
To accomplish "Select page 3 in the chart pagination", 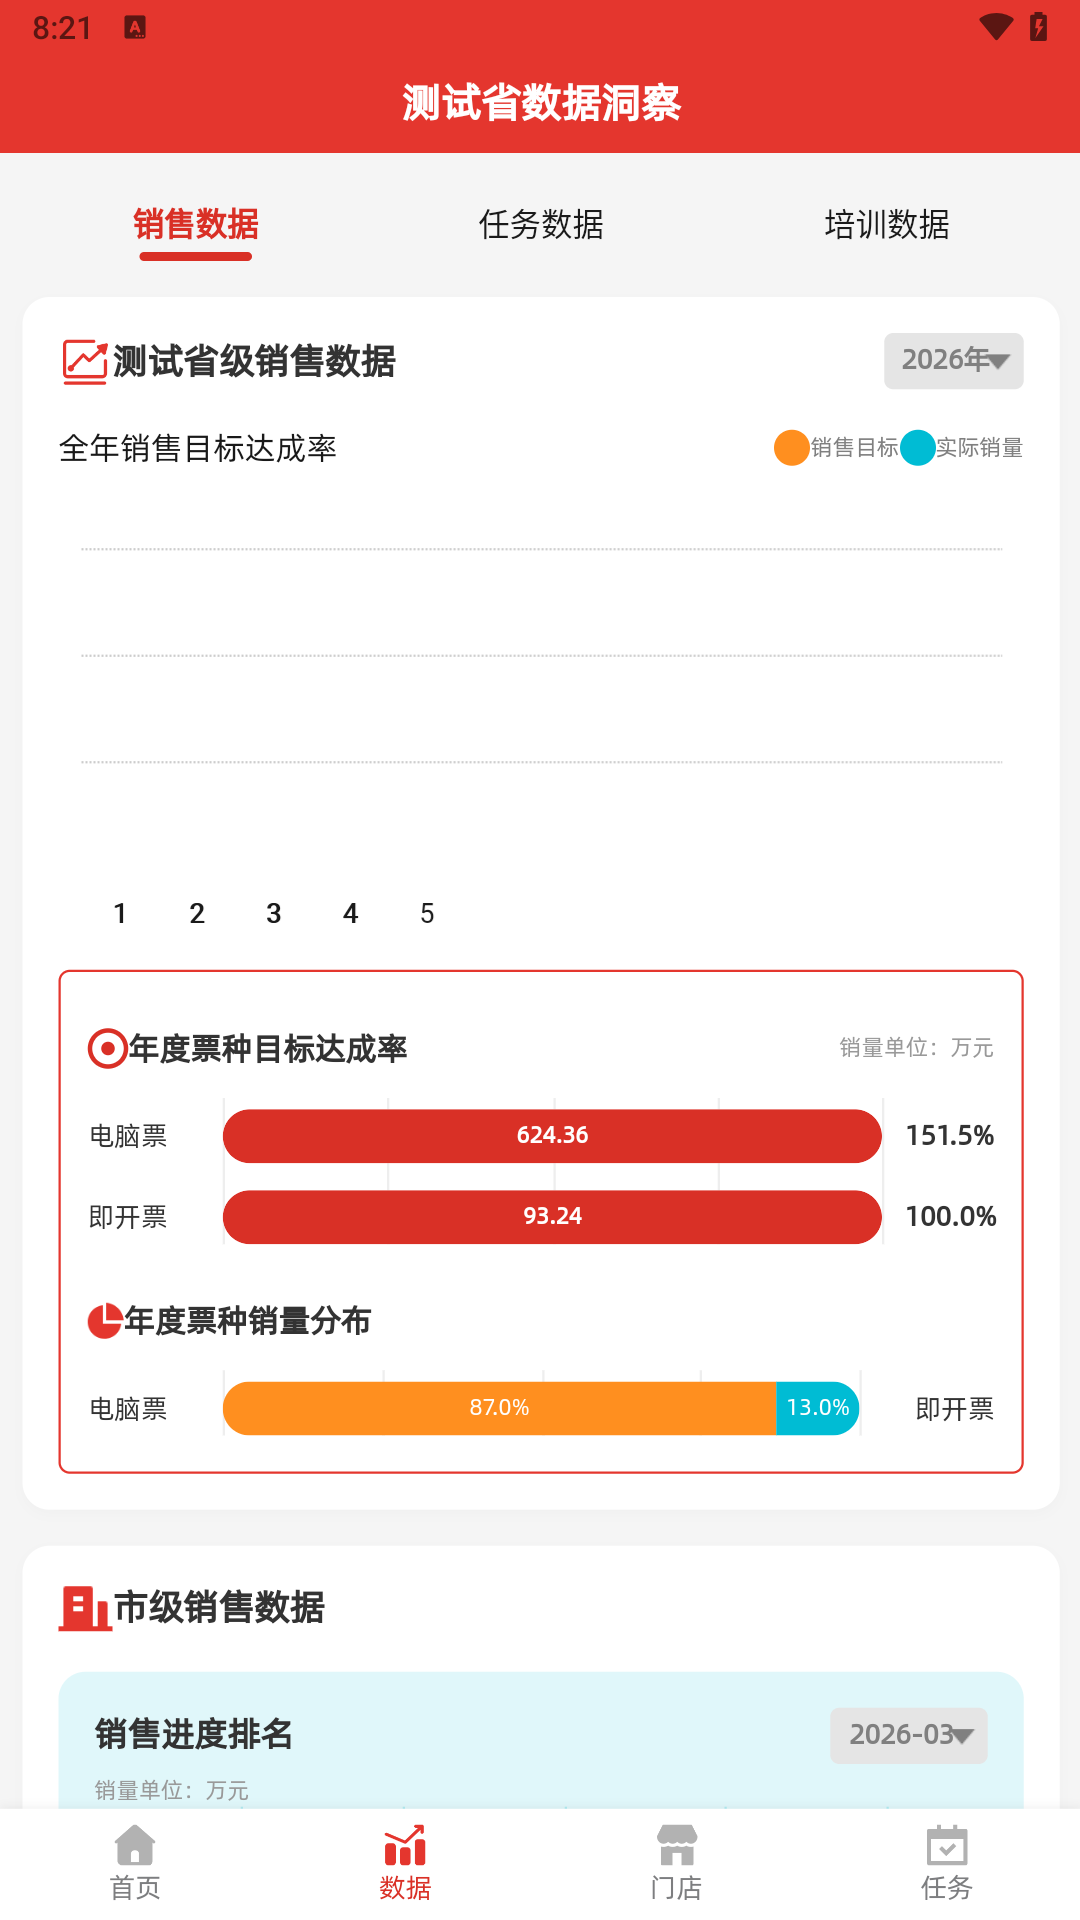I will point(273,912).
